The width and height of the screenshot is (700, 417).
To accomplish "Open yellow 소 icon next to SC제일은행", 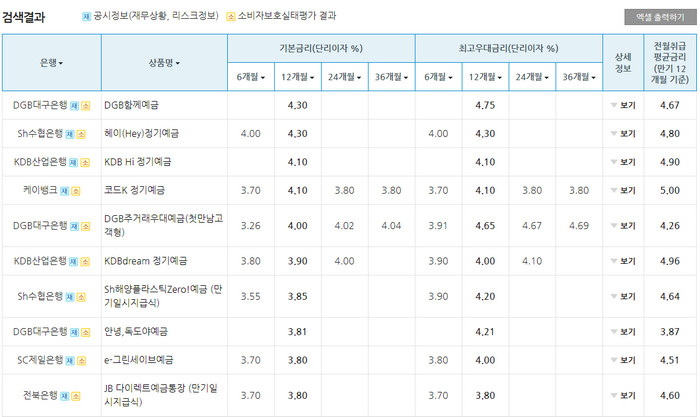I will [x=81, y=361].
